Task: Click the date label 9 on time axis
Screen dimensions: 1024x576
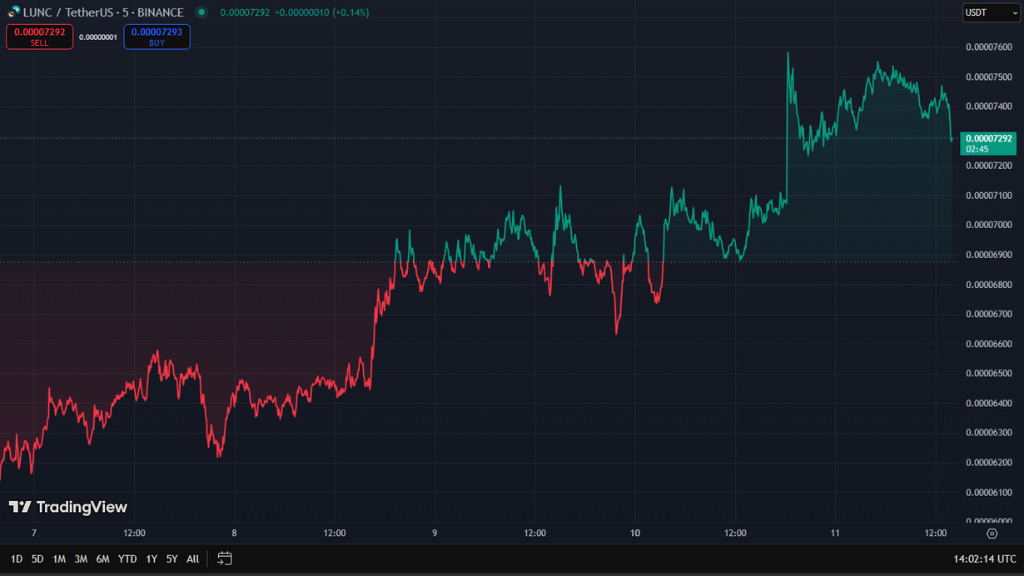Action: coord(434,533)
